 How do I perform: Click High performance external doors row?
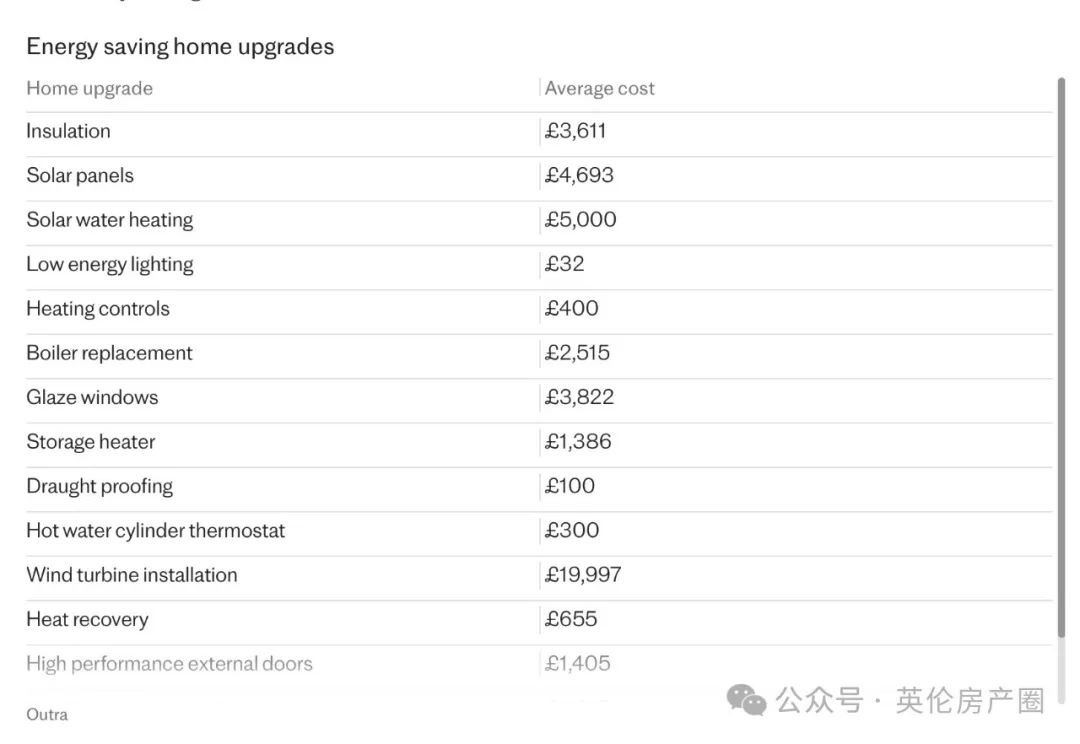pos(539,663)
